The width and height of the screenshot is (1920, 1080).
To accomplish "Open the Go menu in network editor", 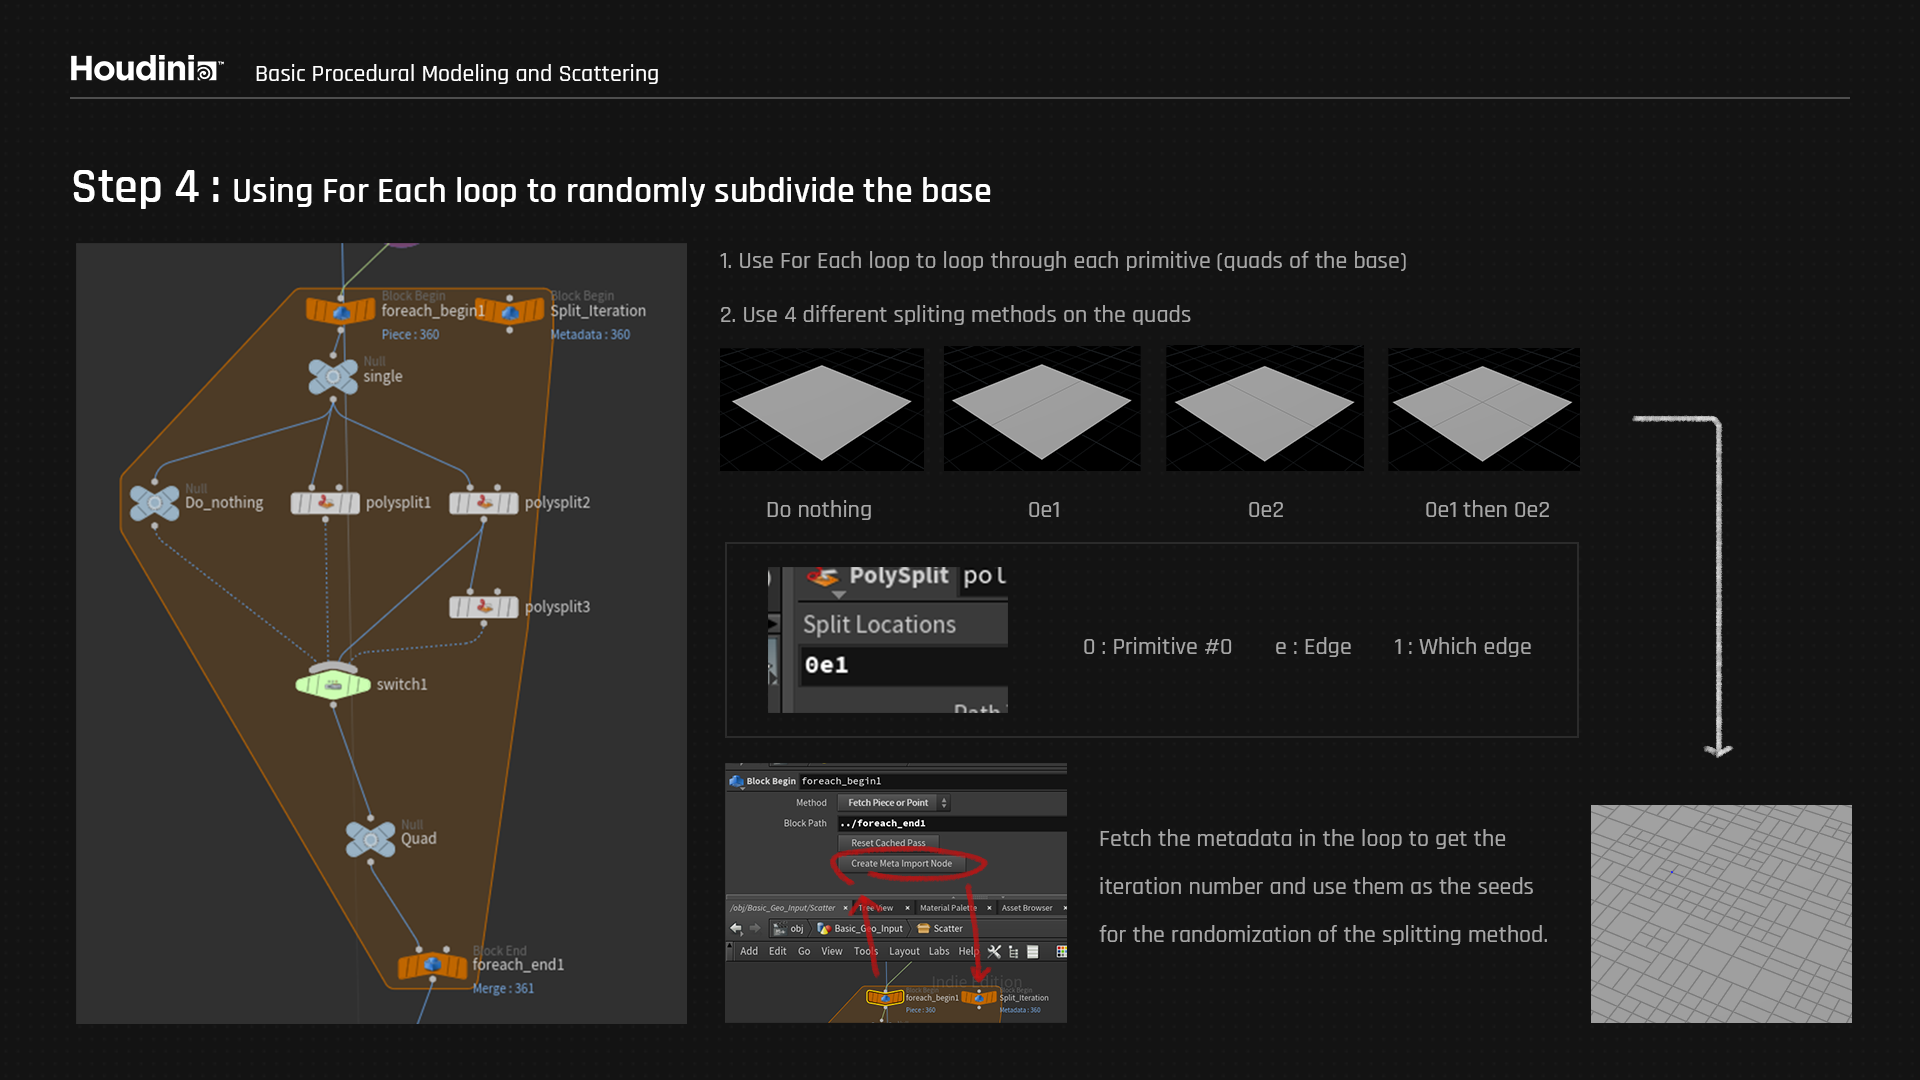I will (x=804, y=951).
